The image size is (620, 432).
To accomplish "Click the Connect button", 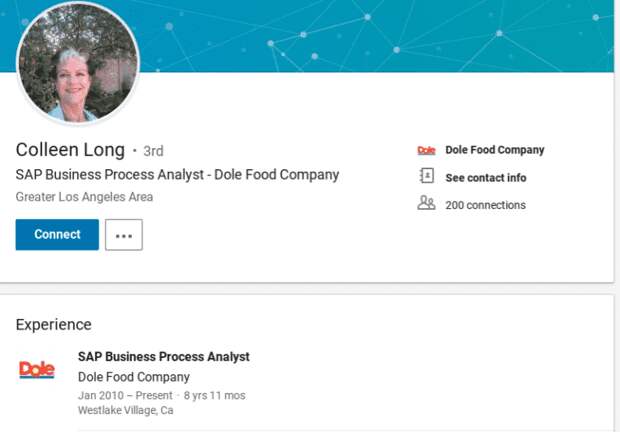I will [x=57, y=235].
